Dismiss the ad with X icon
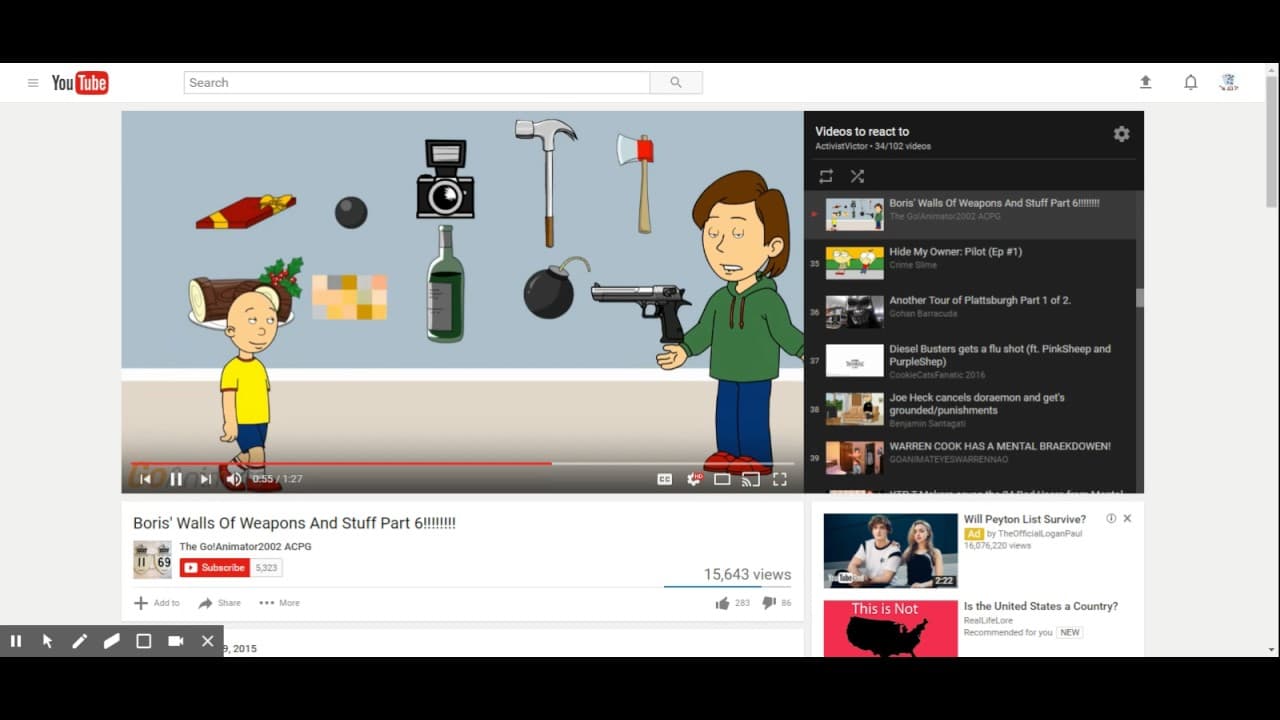This screenshot has height=720, width=1280. pyautogui.click(x=1127, y=519)
